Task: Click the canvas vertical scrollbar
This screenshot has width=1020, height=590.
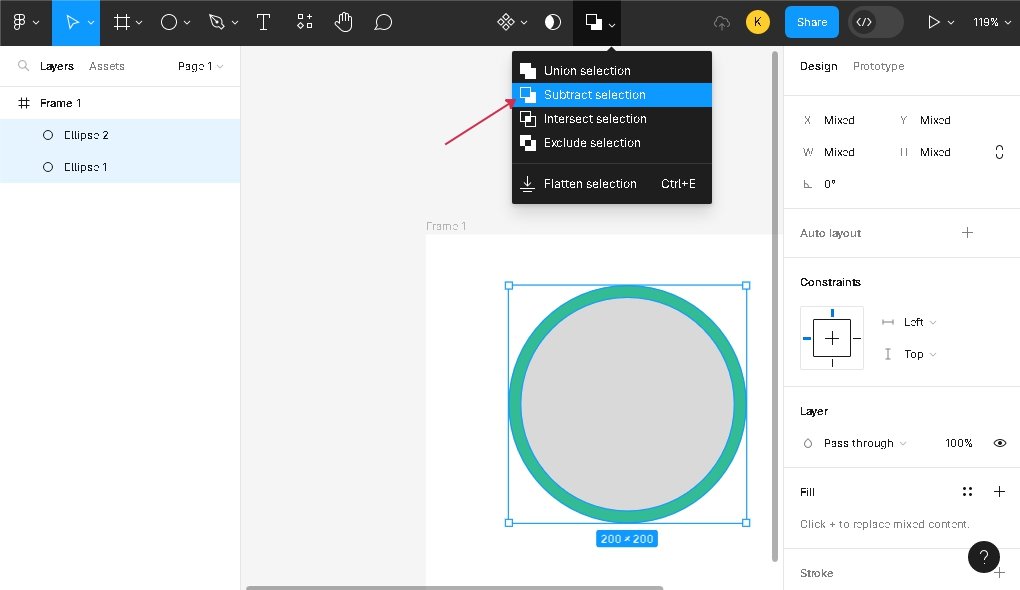Action: (x=775, y=306)
